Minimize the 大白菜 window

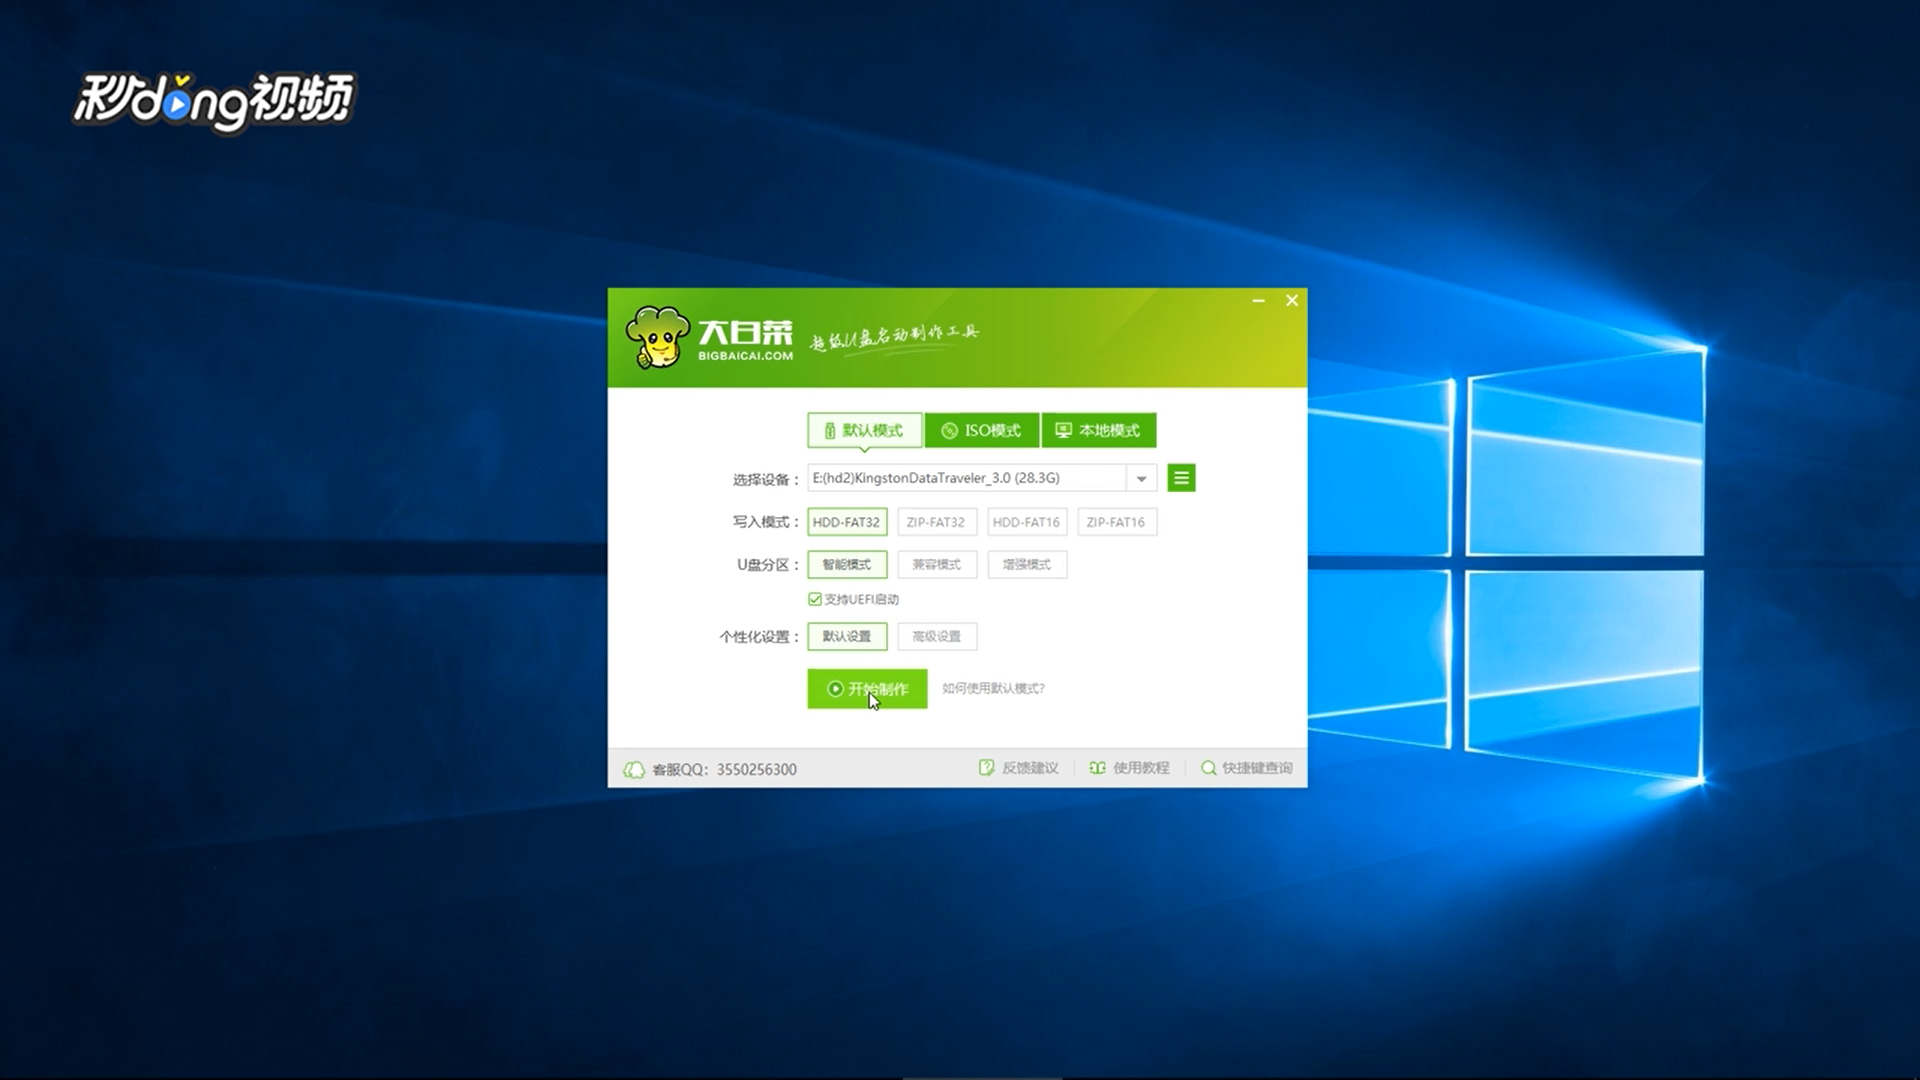[x=1258, y=301]
